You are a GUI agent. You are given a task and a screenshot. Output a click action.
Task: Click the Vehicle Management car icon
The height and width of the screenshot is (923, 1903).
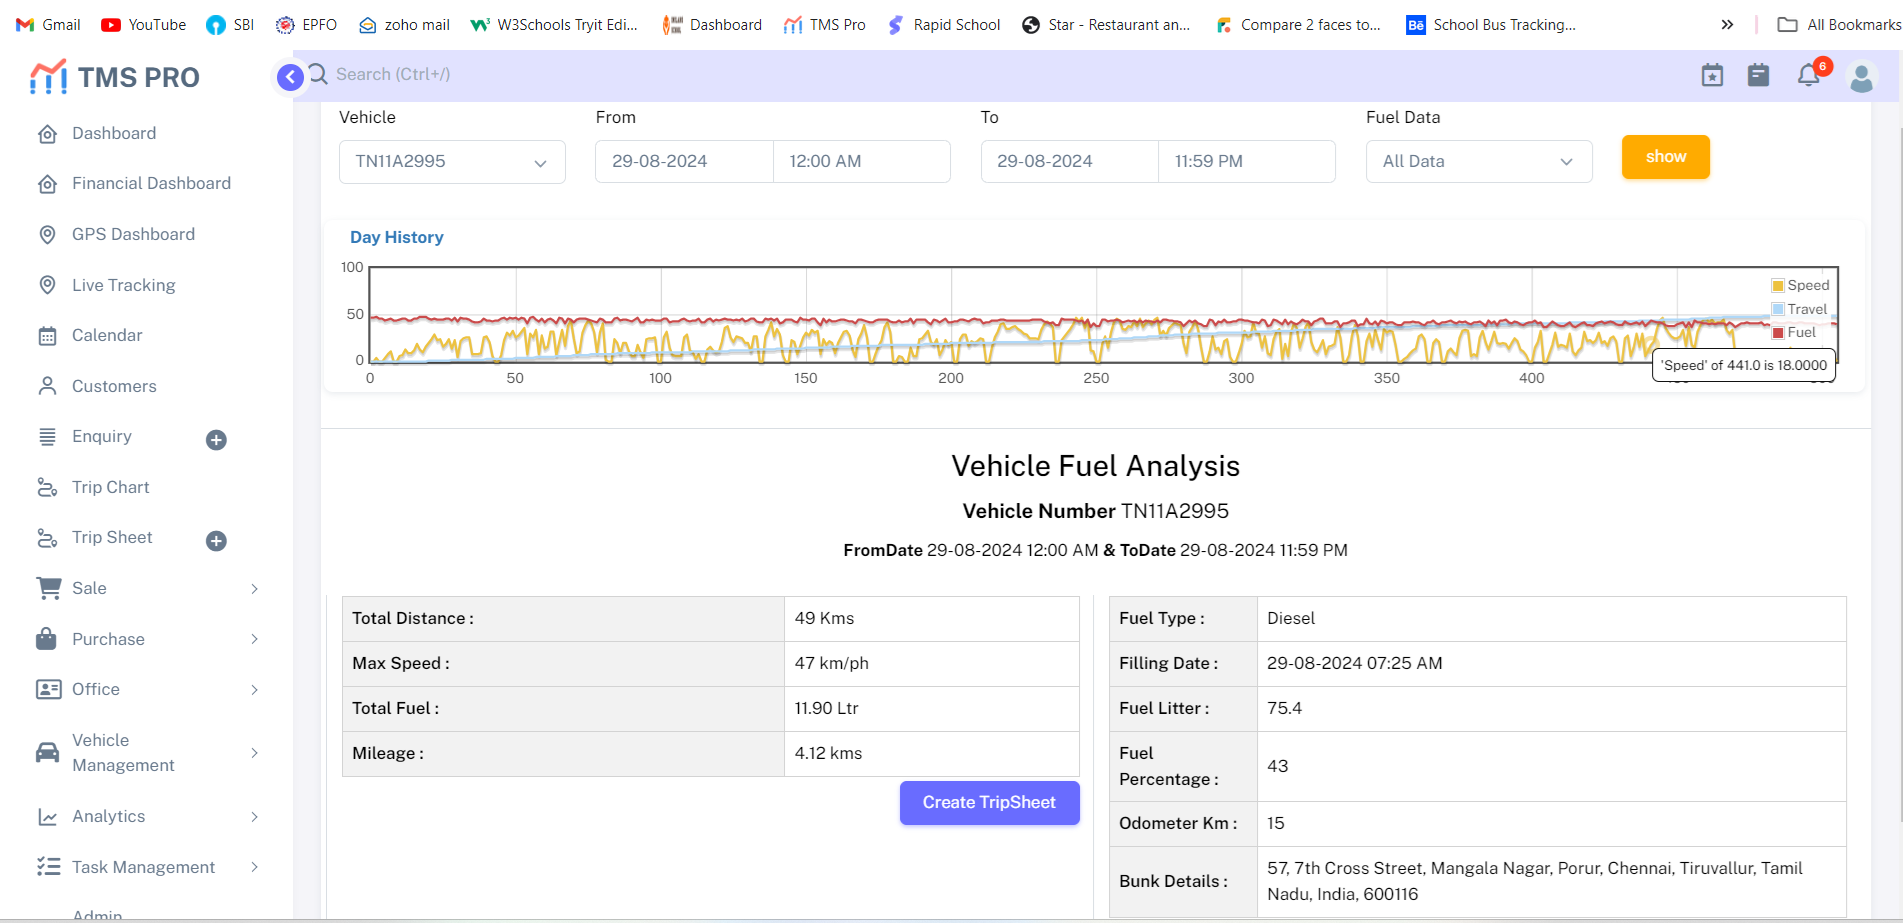click(x=47, y=753)
